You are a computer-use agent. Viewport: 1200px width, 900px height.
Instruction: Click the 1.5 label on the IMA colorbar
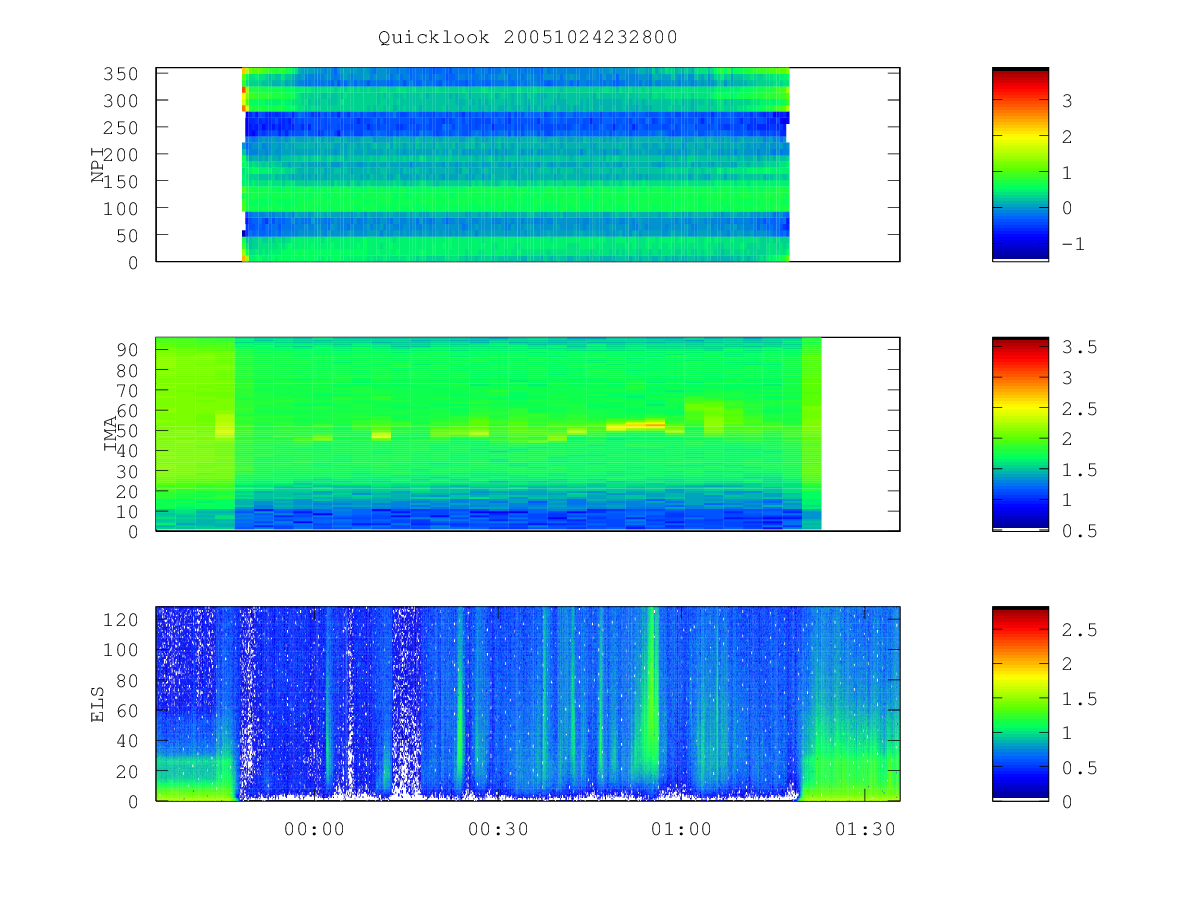pyautogui.click(x=1079, y=470)
